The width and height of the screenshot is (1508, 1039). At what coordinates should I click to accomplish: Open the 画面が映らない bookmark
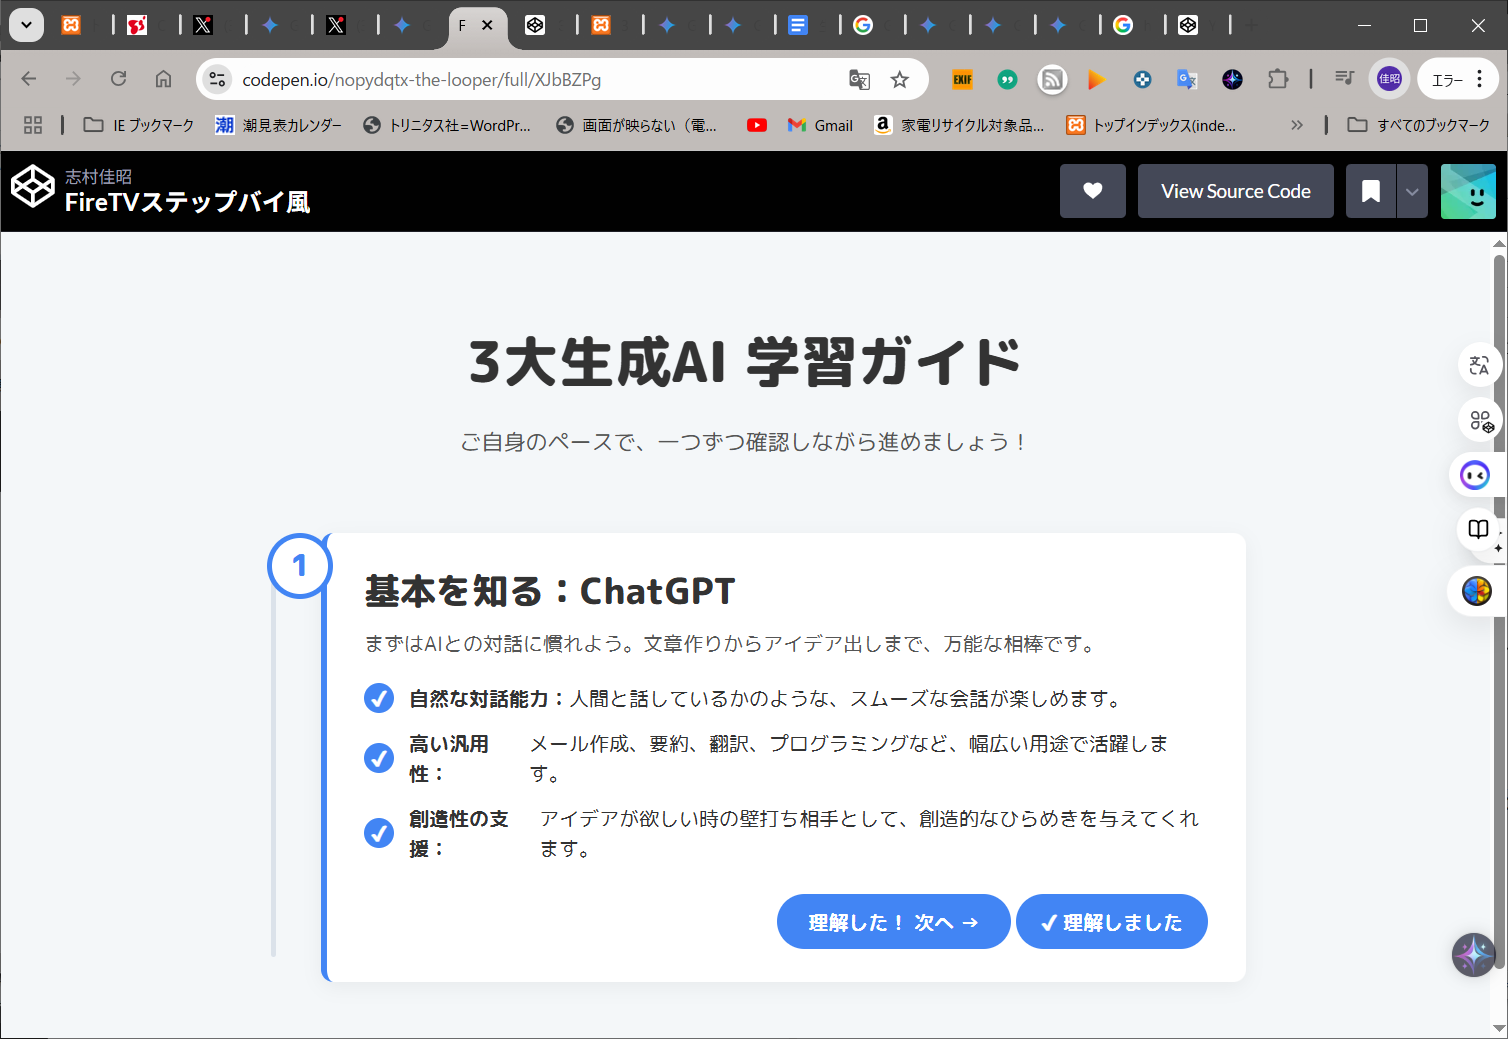[637, 125]
